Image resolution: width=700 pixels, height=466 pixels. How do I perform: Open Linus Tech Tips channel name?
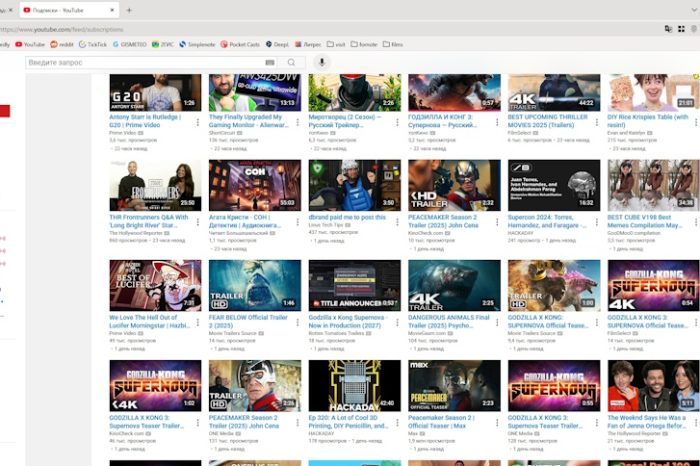coord(325,225)
